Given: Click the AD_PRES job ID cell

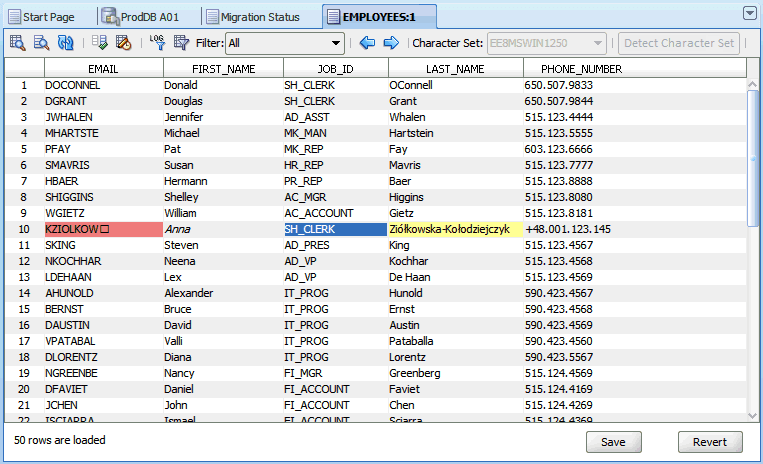Looking at the screenshot, I should [x=336, y=245].
